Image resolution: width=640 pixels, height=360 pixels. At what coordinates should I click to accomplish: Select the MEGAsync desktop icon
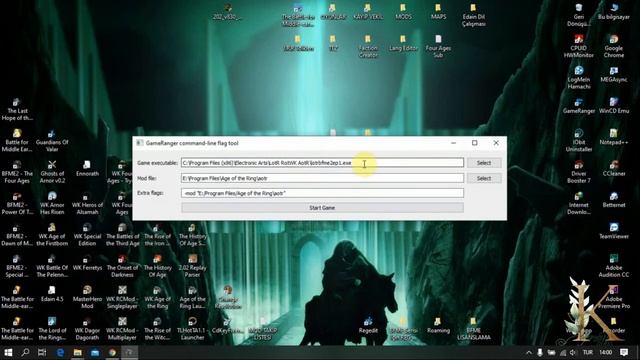click(x=613, y=74)
